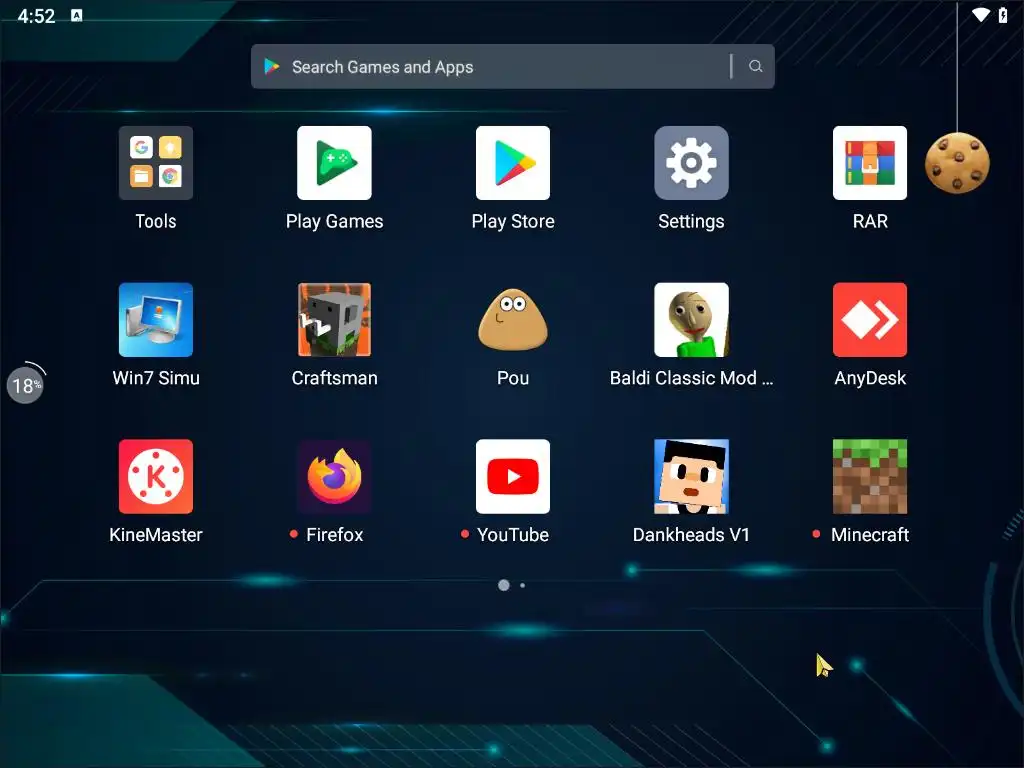Image resolution: width=1024 pixels, height=768 pixels.
Task: Open the Tools folder
Action: pyautogui.click(x=155, y=163)
